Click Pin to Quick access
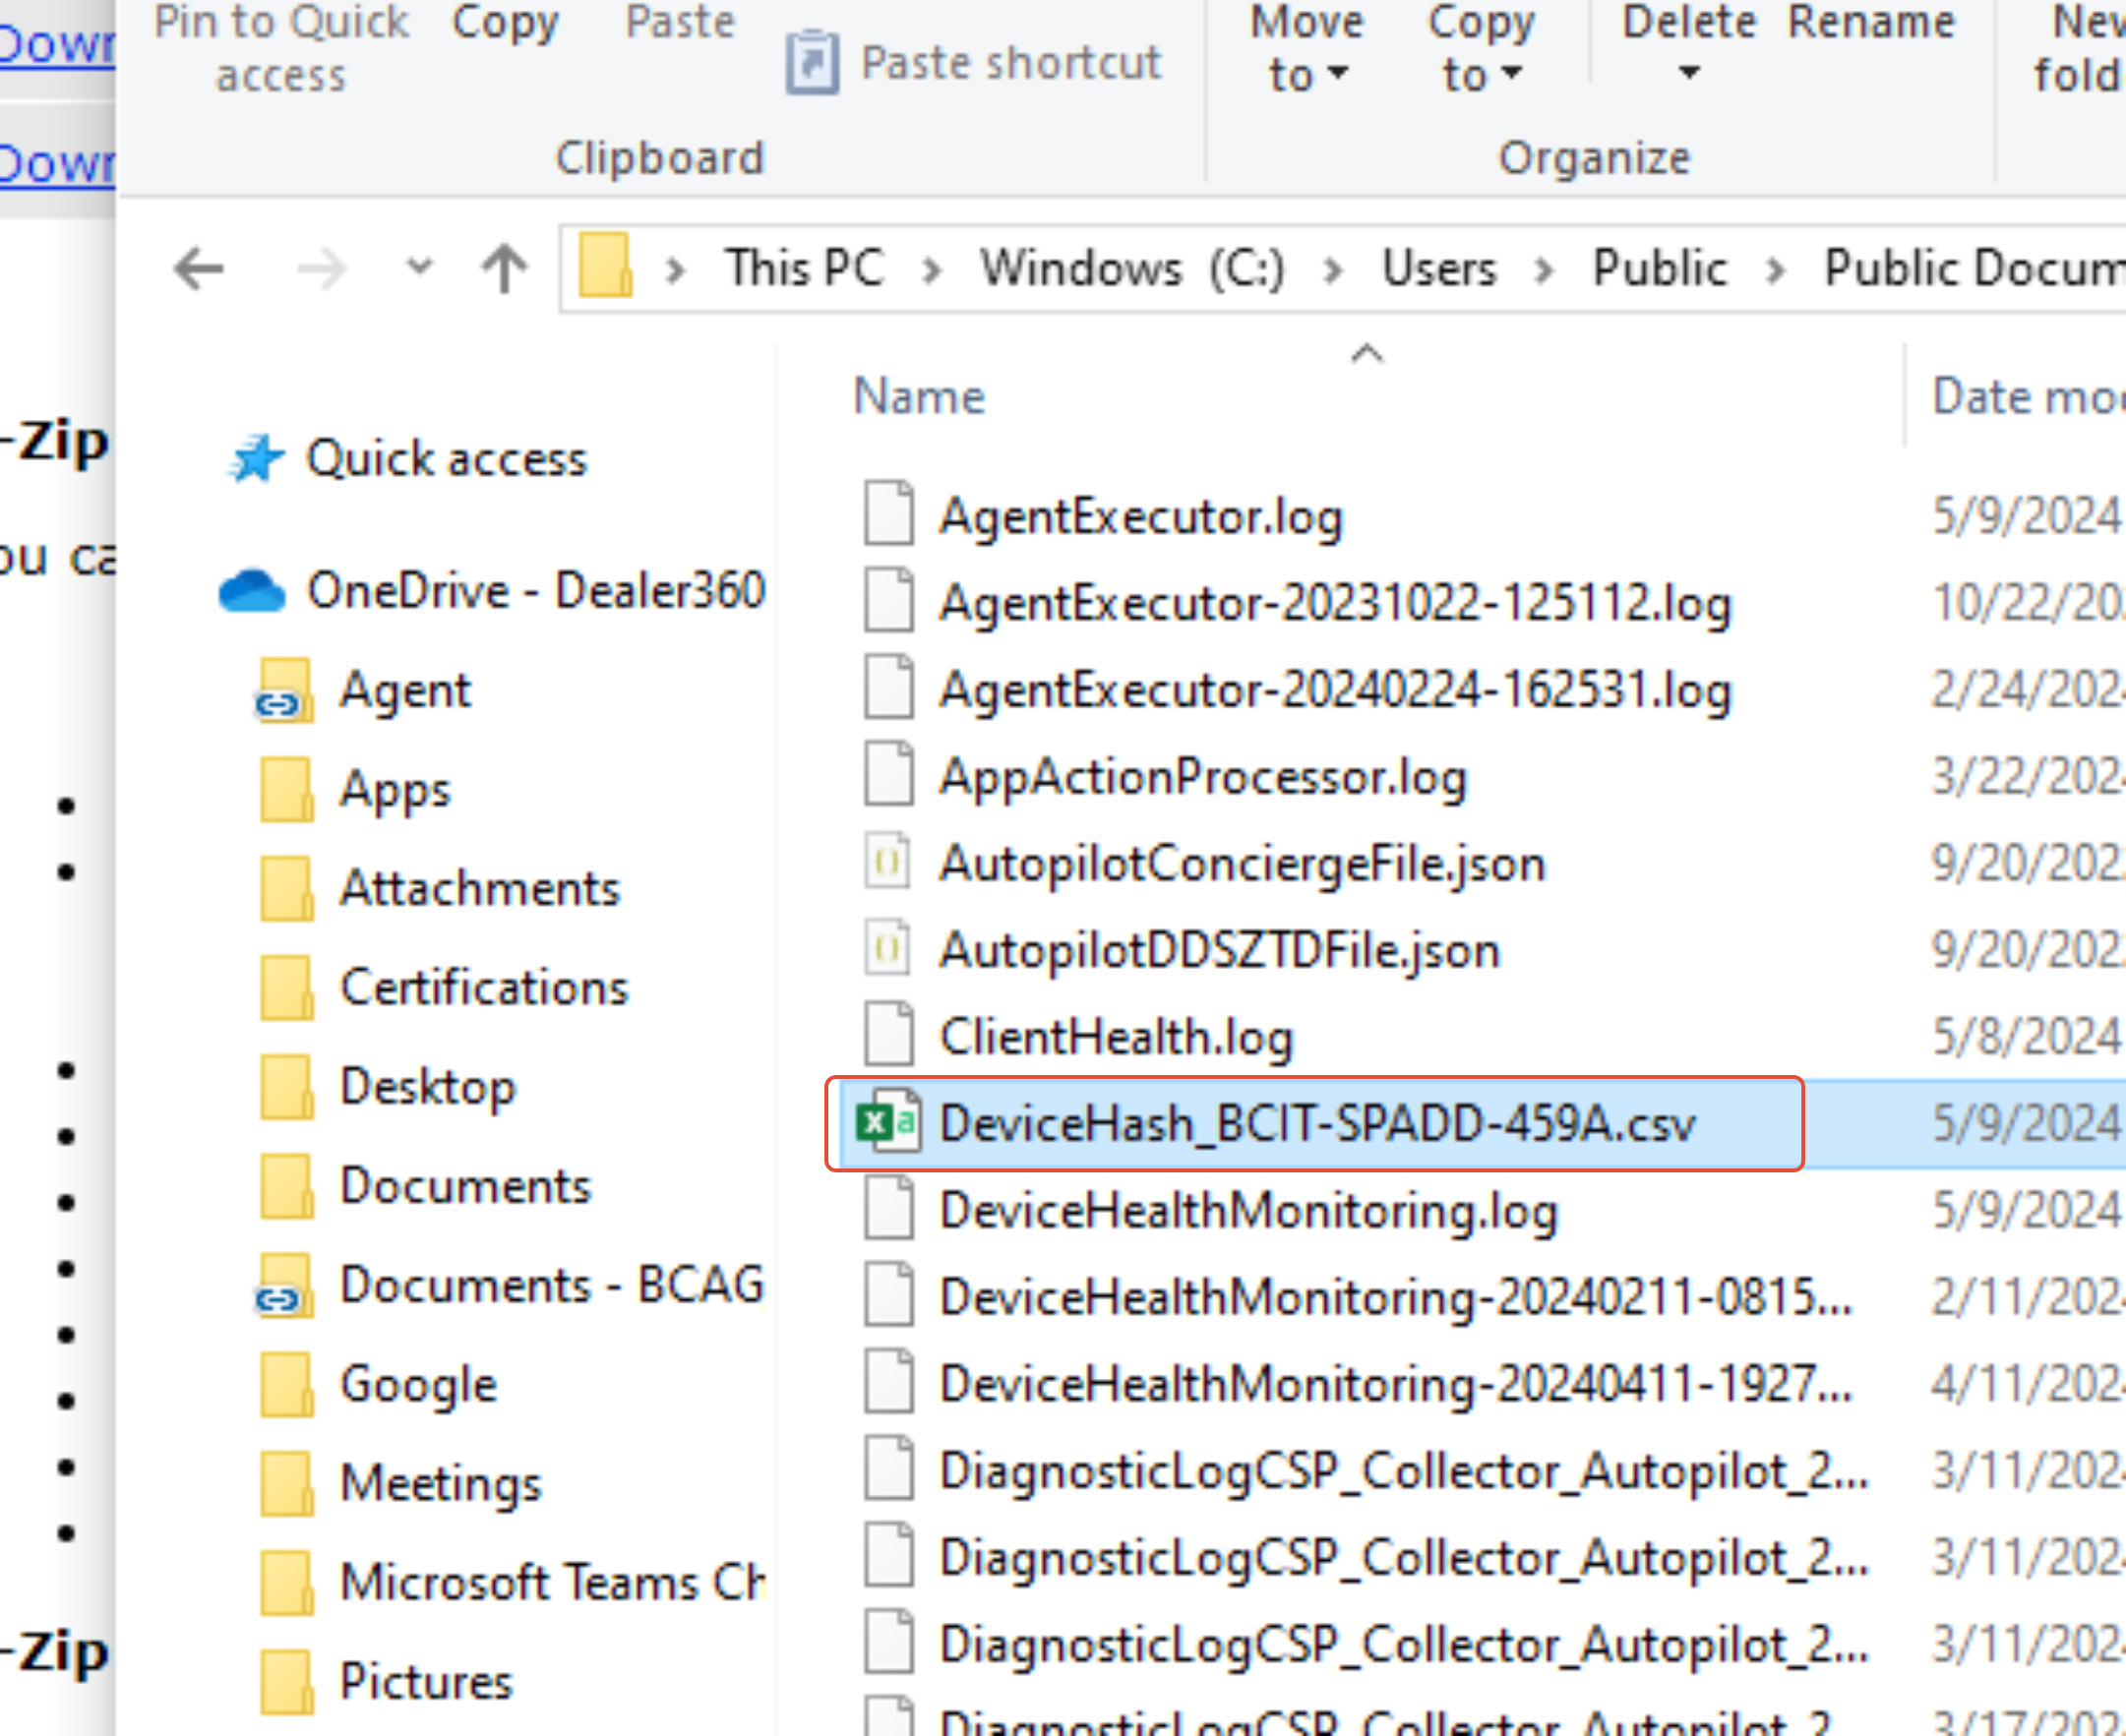2126x1736 pixels. coord(281,46)
